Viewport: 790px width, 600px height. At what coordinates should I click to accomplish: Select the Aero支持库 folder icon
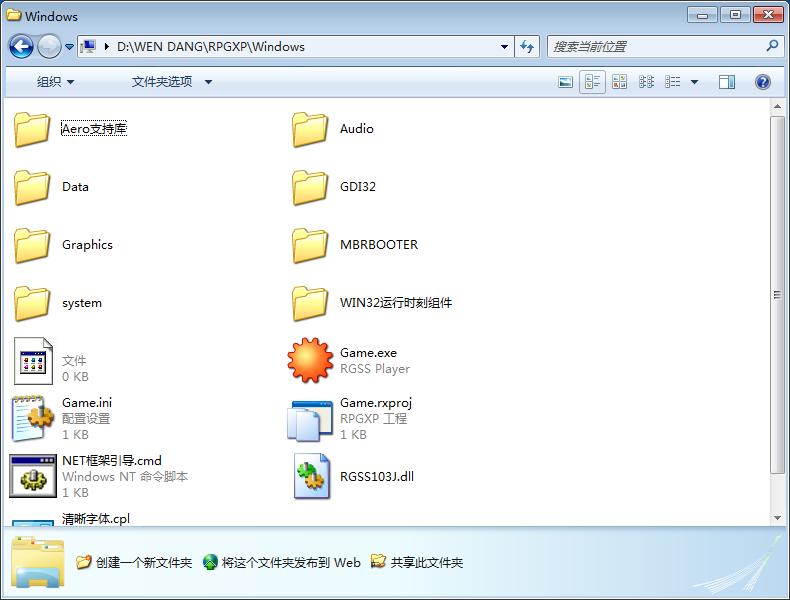tap(32, 129)
